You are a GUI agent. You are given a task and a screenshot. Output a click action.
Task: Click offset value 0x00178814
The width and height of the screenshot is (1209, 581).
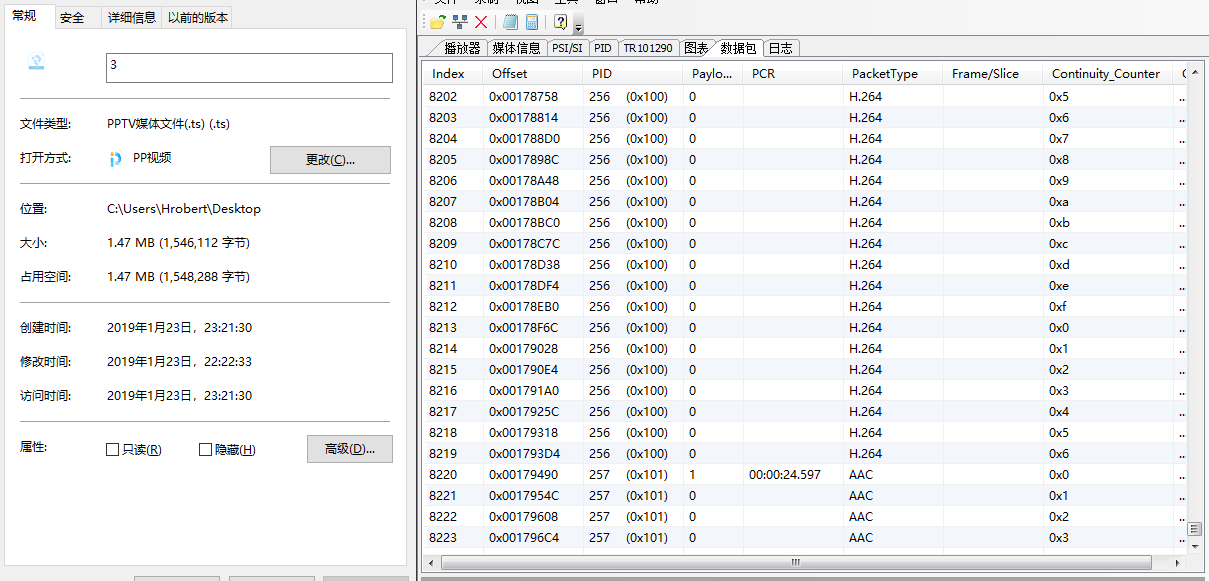(x=523, y=118)
